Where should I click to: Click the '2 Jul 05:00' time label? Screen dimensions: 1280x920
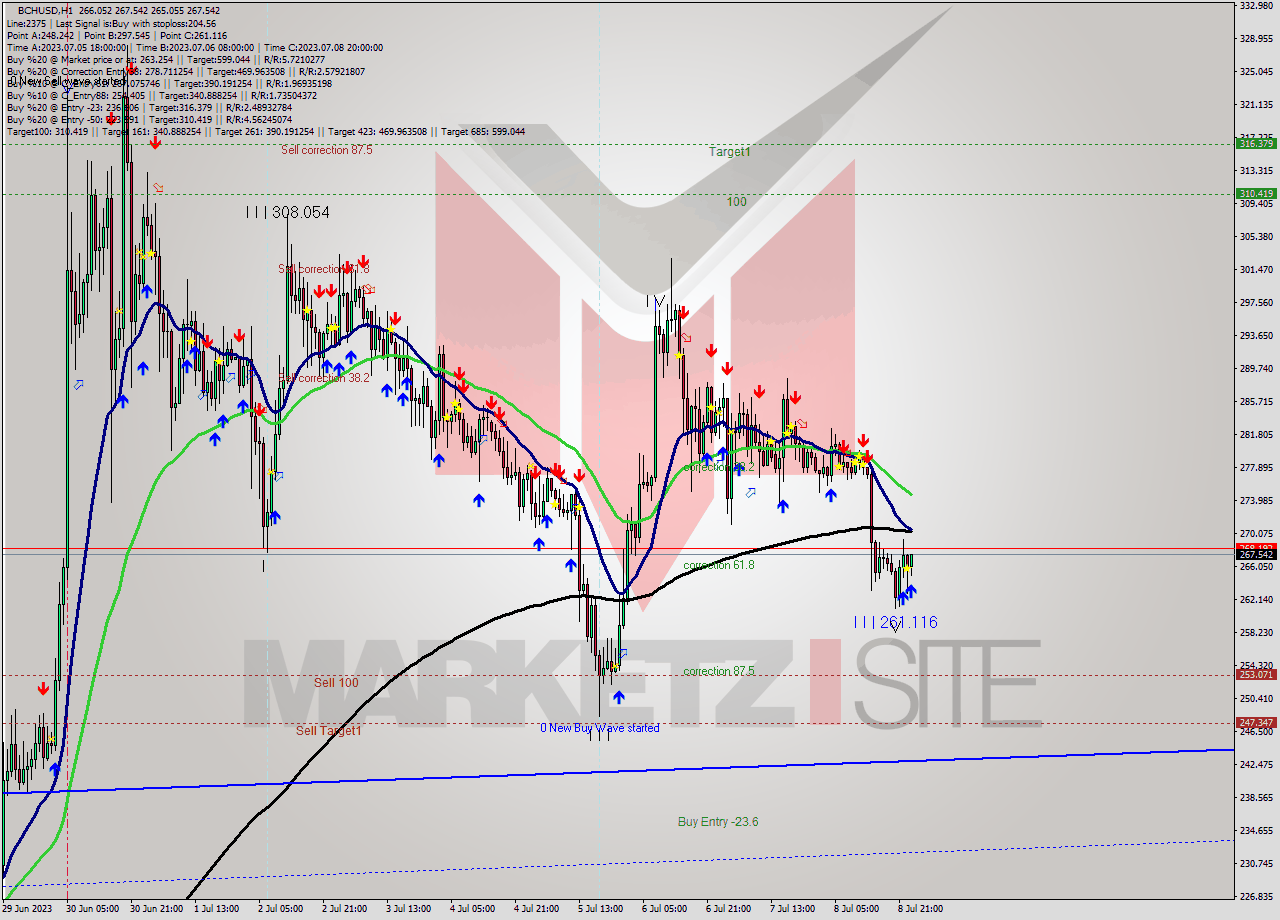[281, 909]
